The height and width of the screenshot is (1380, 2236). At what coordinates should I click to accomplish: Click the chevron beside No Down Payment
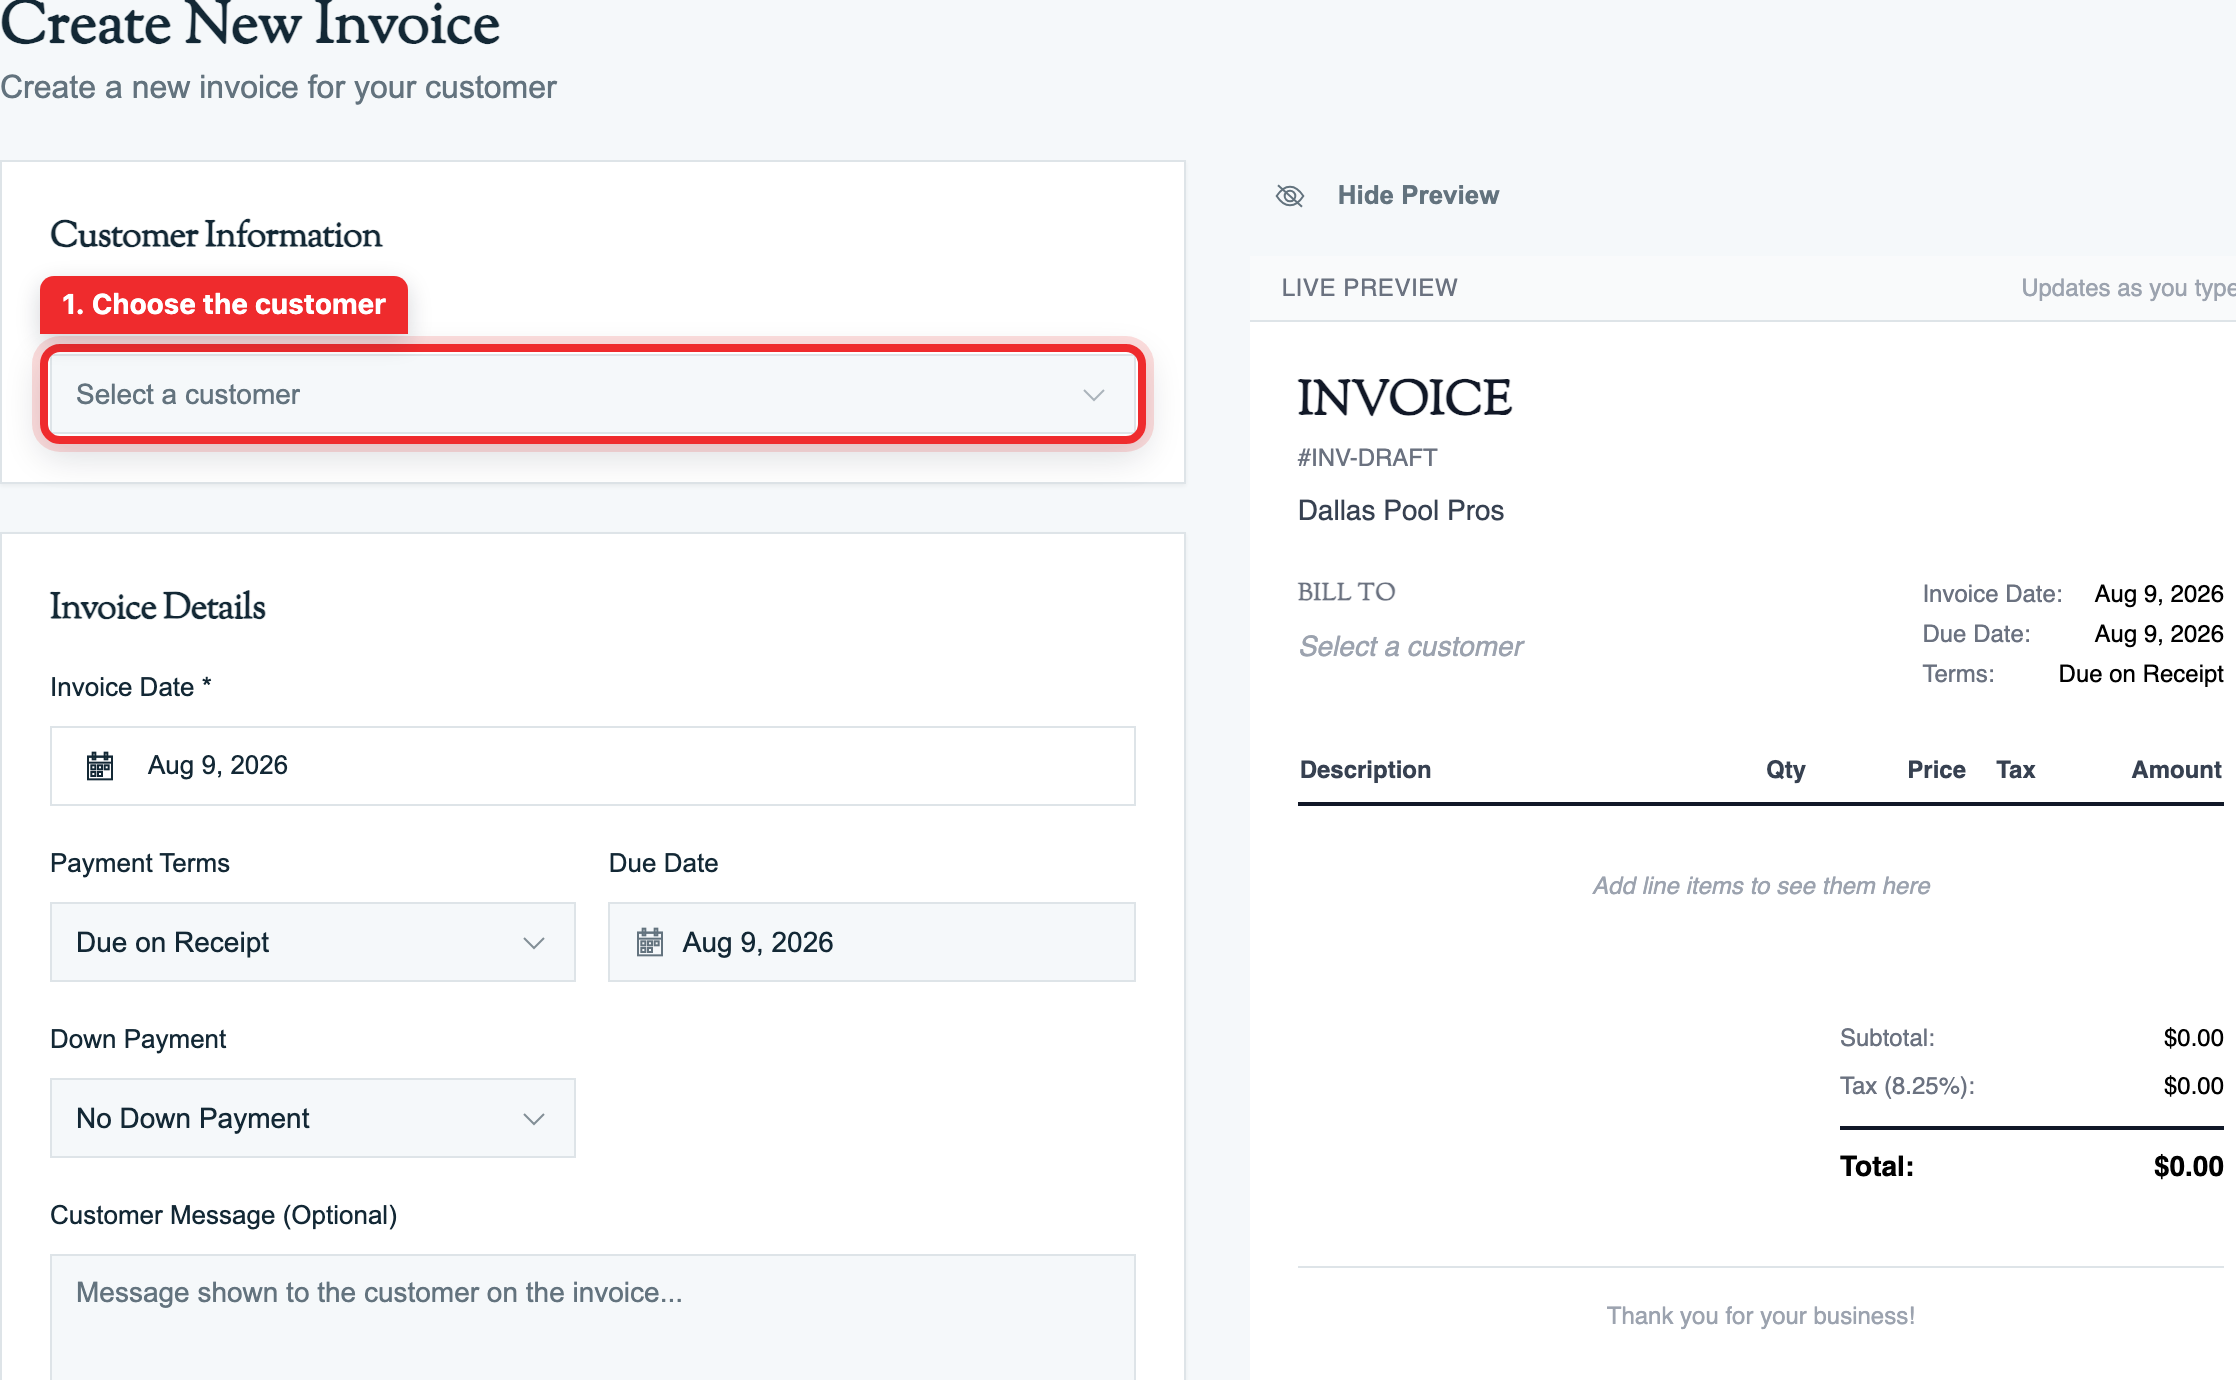coord(534,1119)
